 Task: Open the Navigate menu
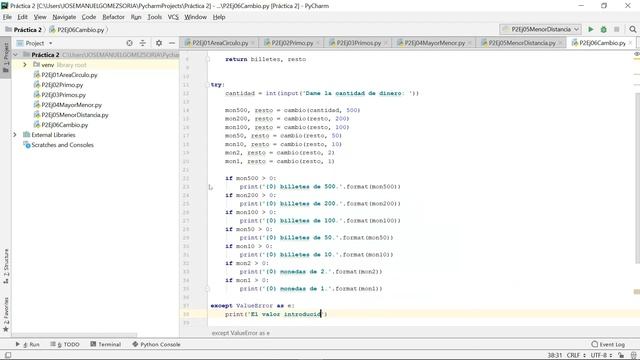(64, 17)
